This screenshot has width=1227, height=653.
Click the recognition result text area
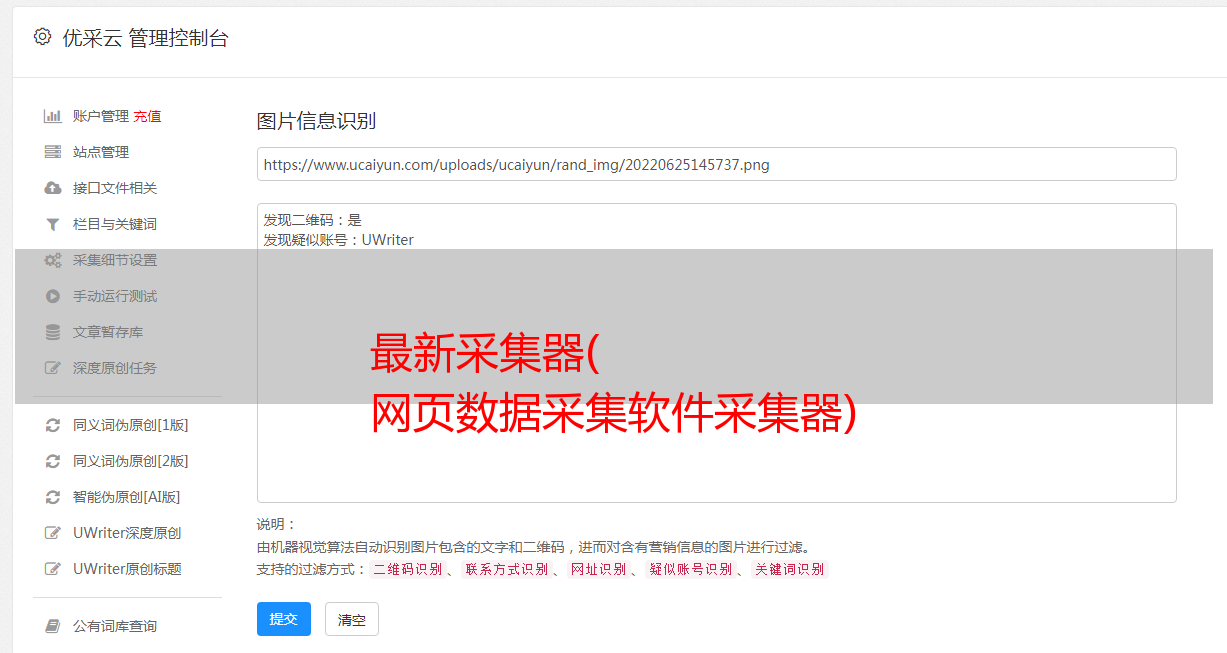point(716,353)
